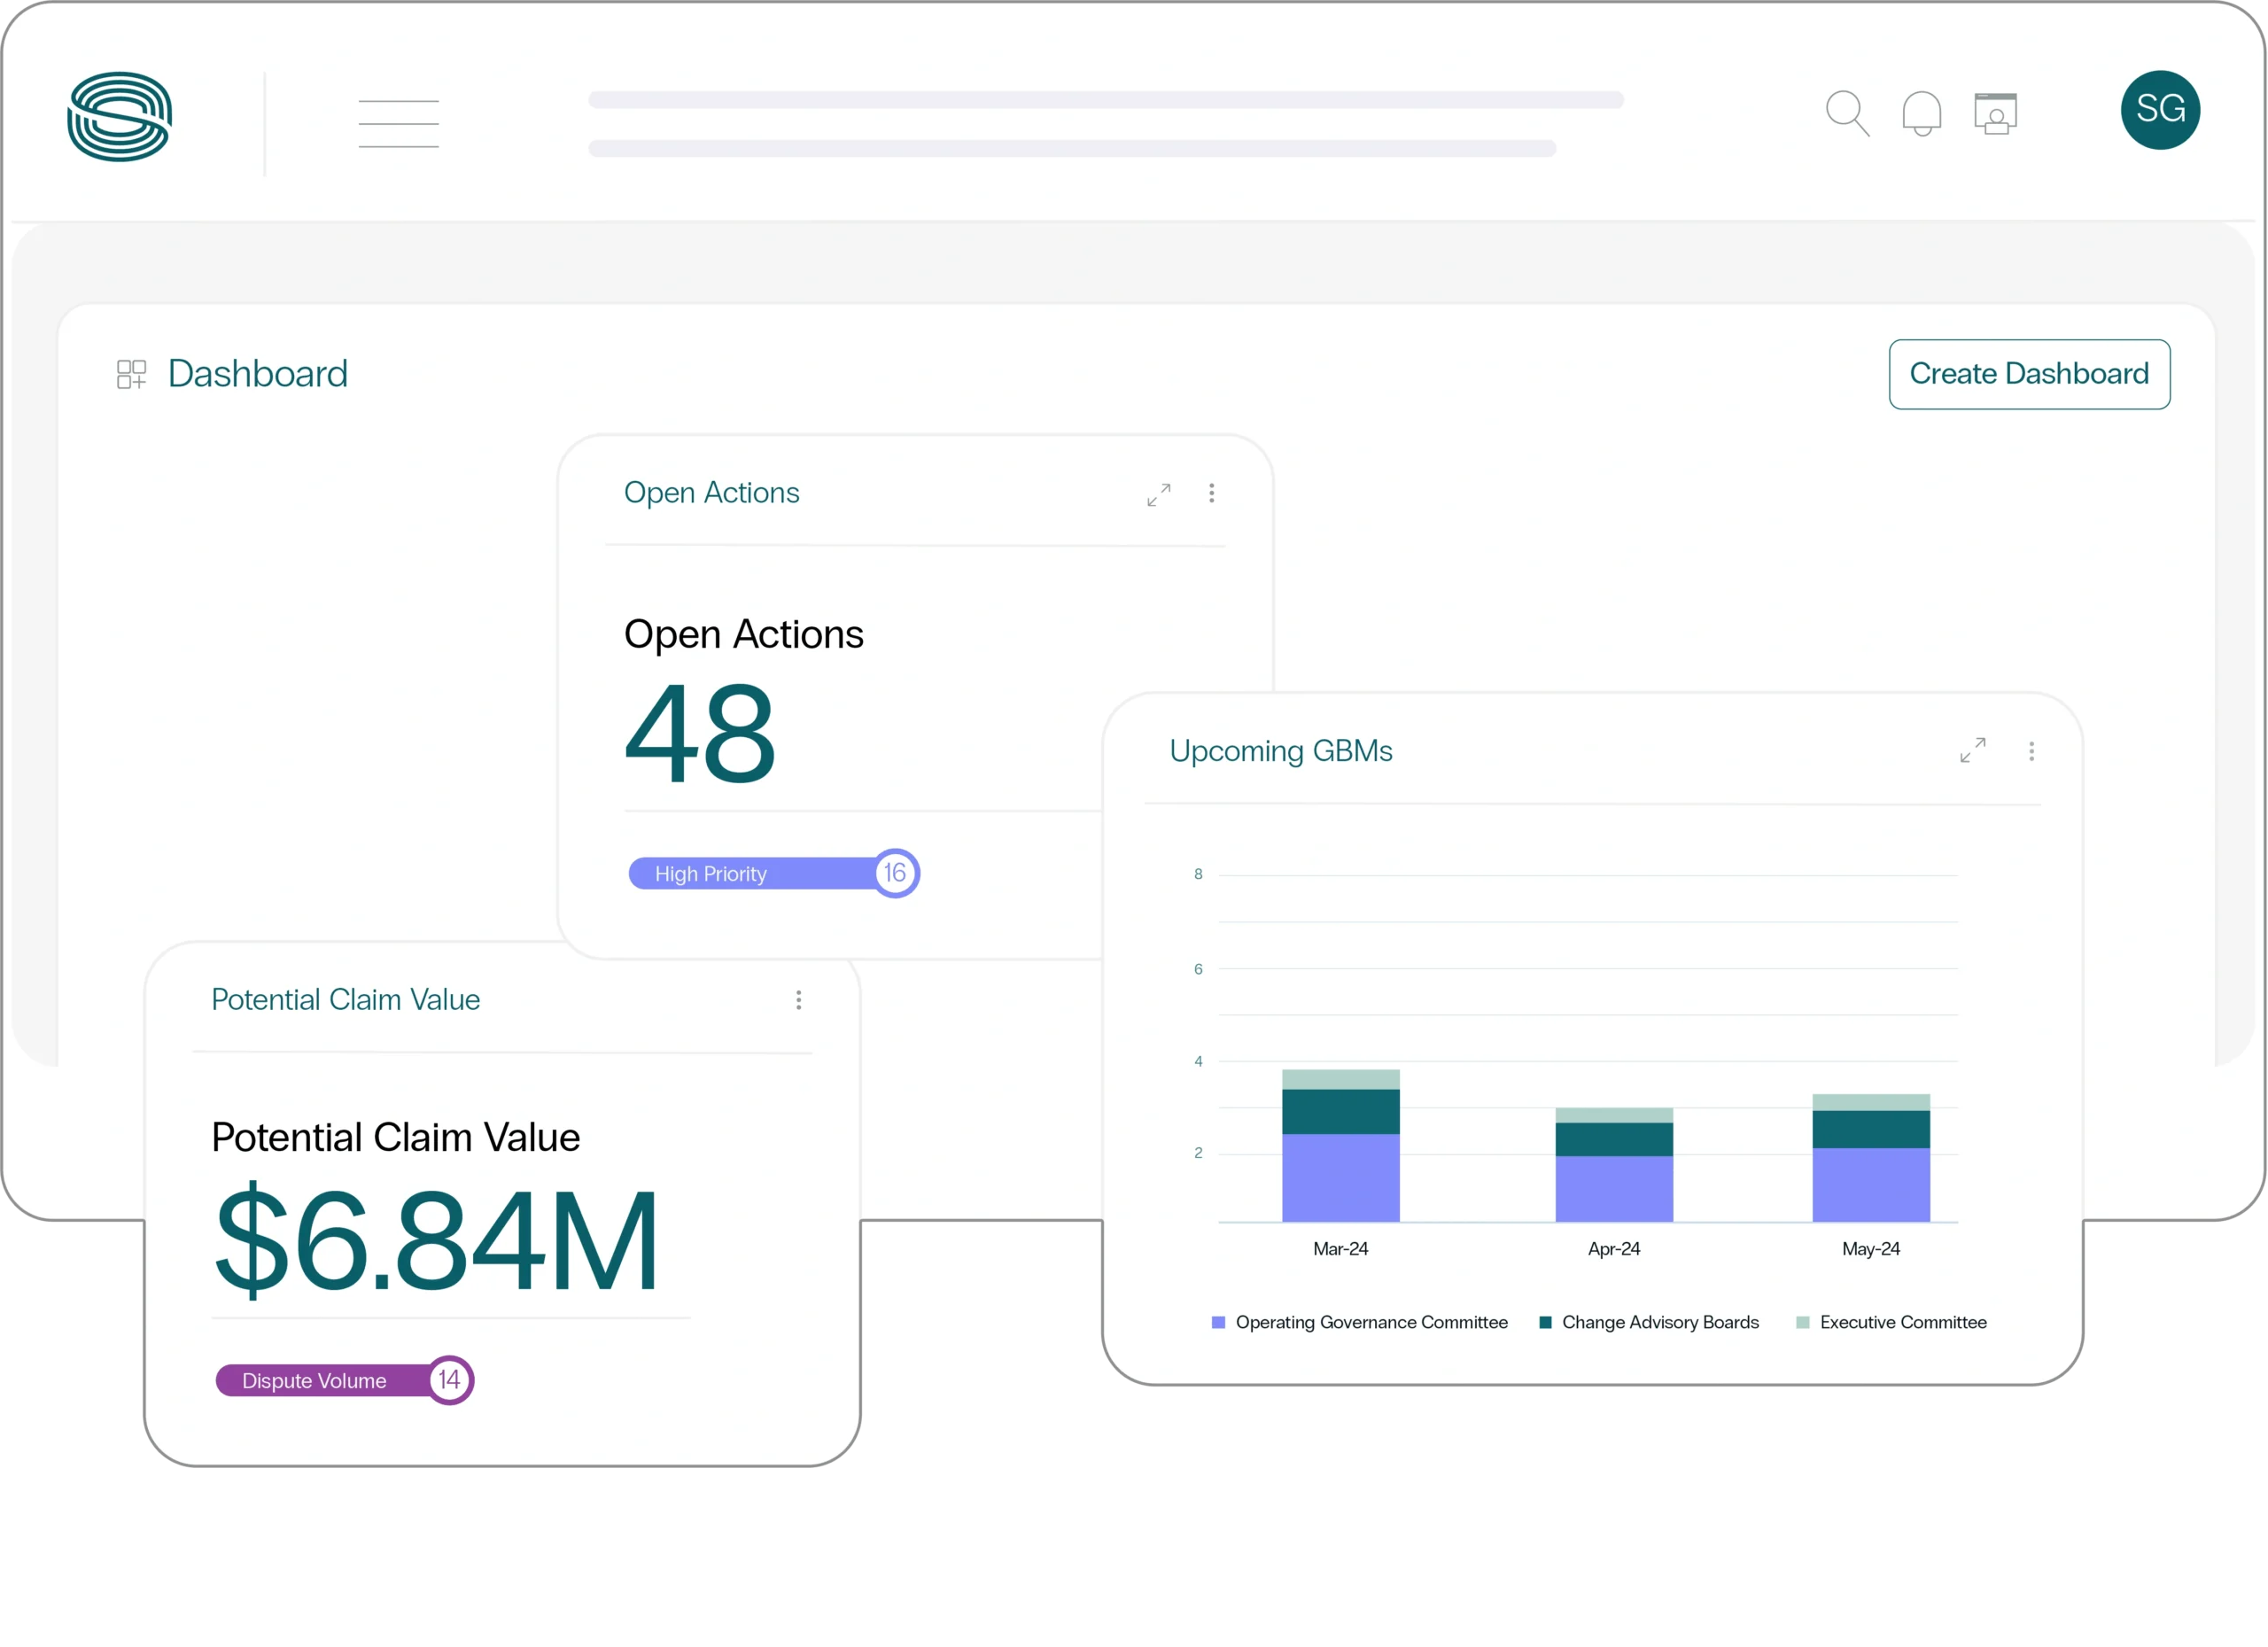
Task: Expand the Upcoming GBMs widget fullscreen
Action: (1972, 751)
